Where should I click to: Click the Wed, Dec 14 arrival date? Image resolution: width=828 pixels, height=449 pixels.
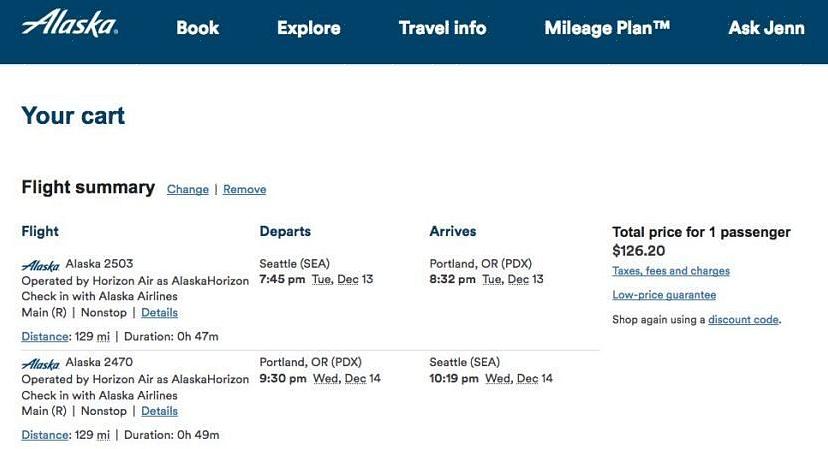[519, 378]
